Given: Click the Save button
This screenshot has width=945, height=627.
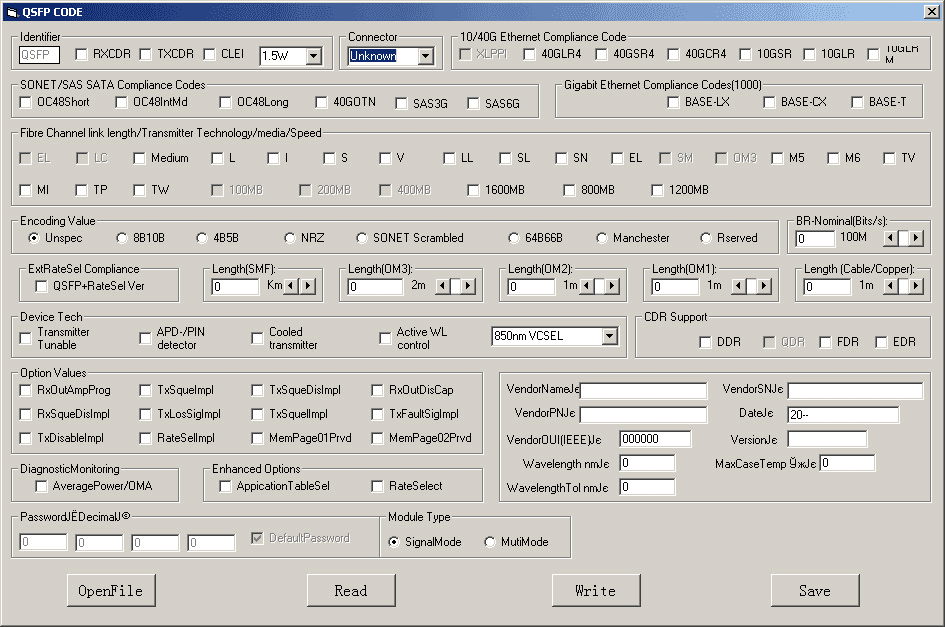Looking at the screenshot, I should tap(814, 590).
